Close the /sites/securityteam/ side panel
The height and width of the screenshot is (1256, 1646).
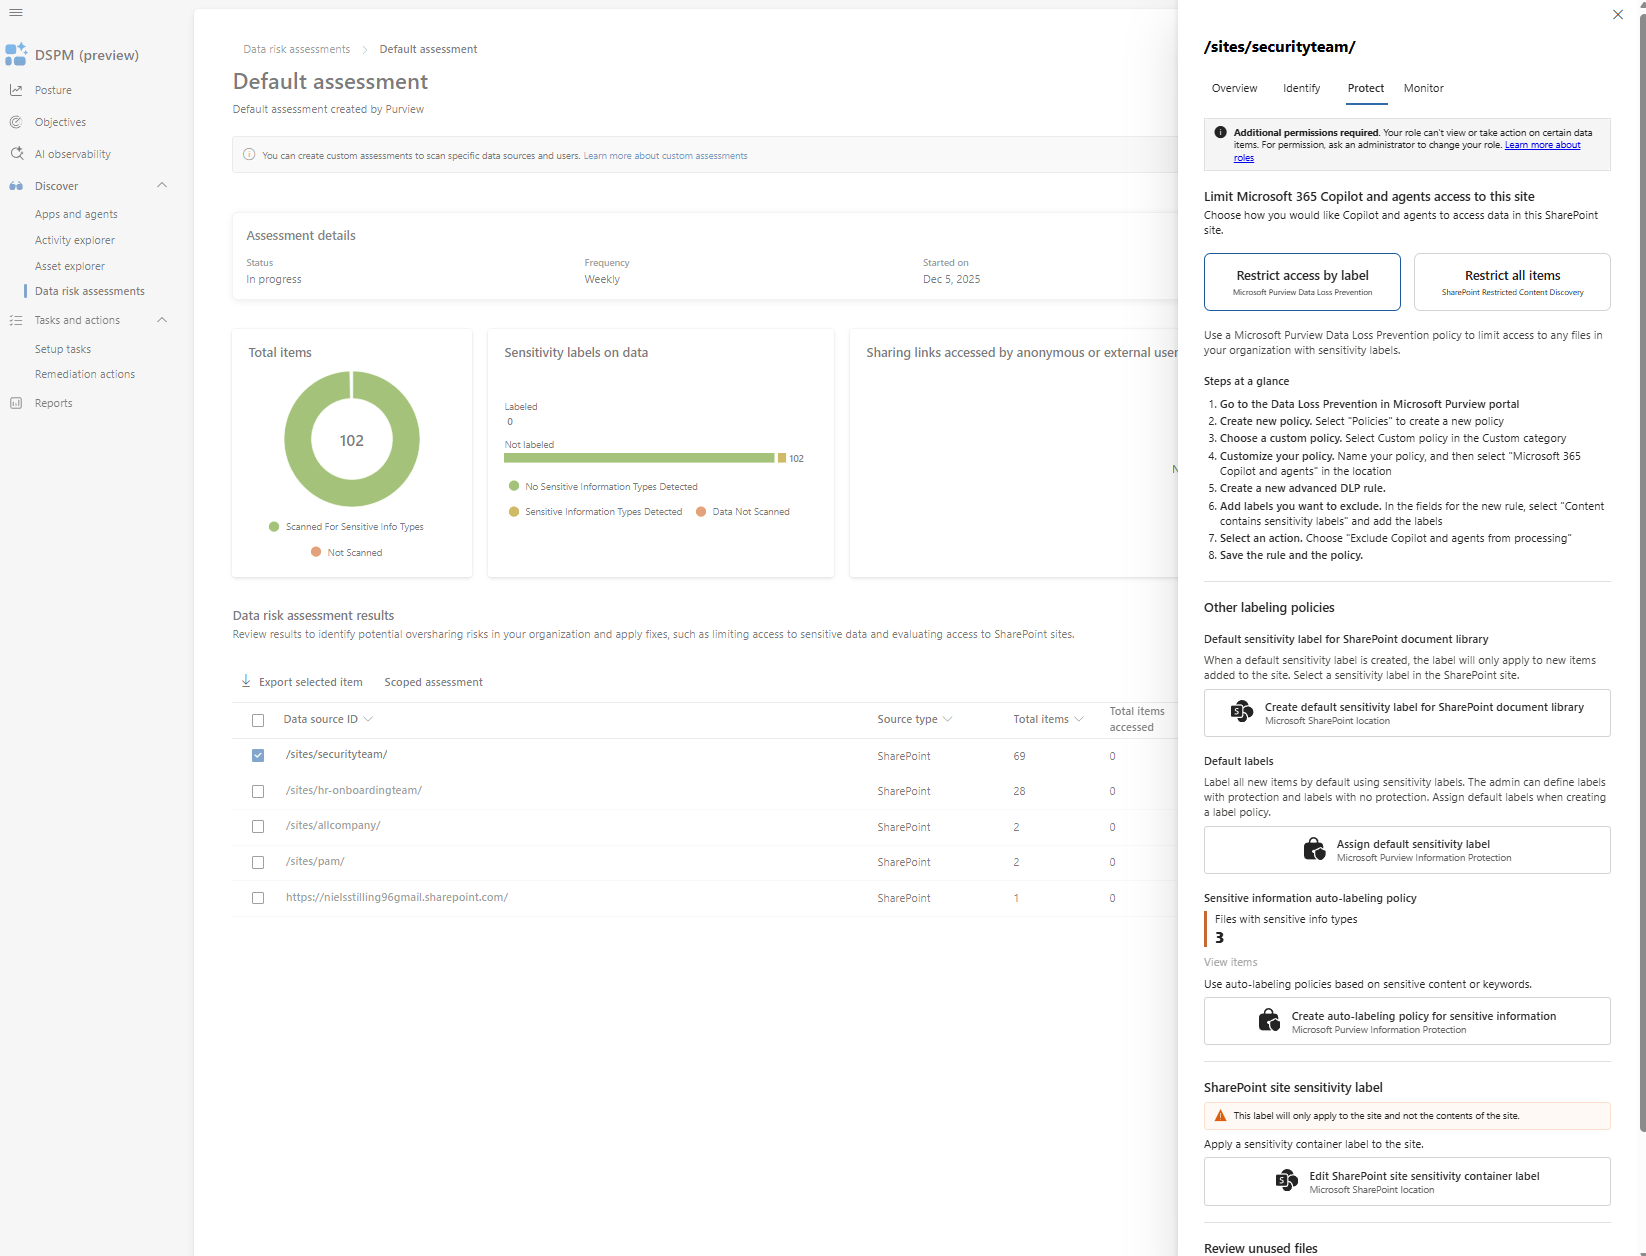tap(1617, 15)
